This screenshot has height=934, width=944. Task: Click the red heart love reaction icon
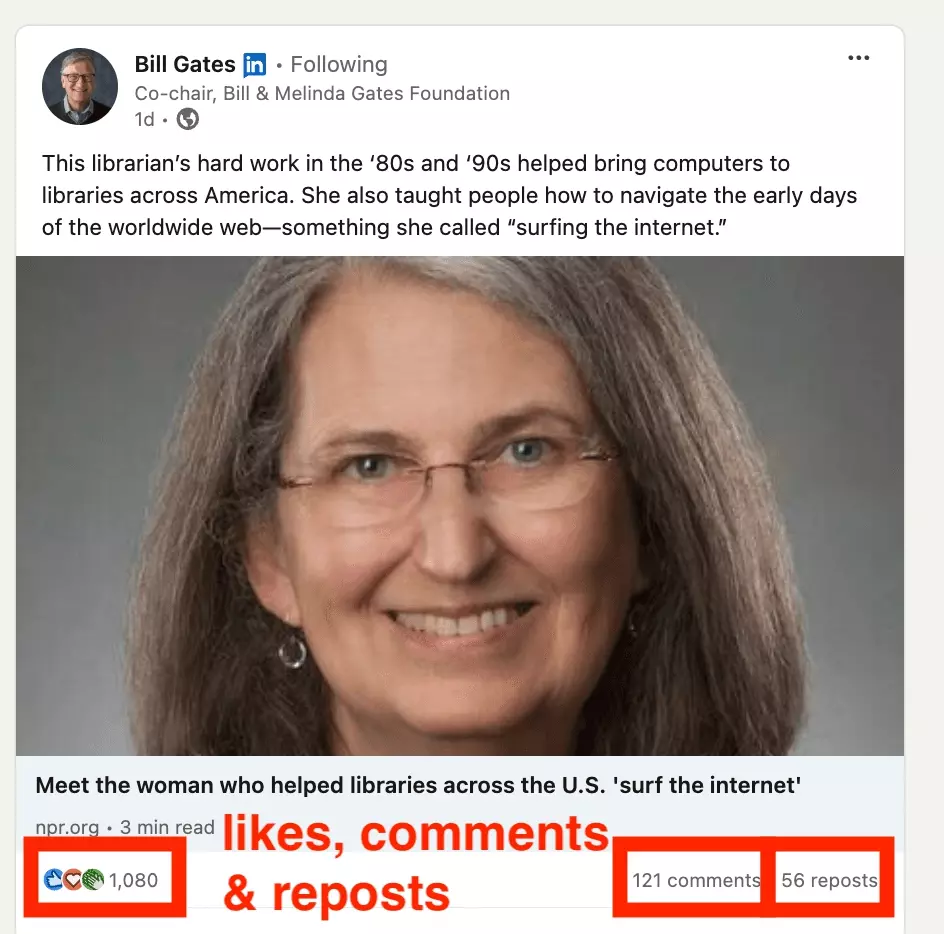[72, 880]
